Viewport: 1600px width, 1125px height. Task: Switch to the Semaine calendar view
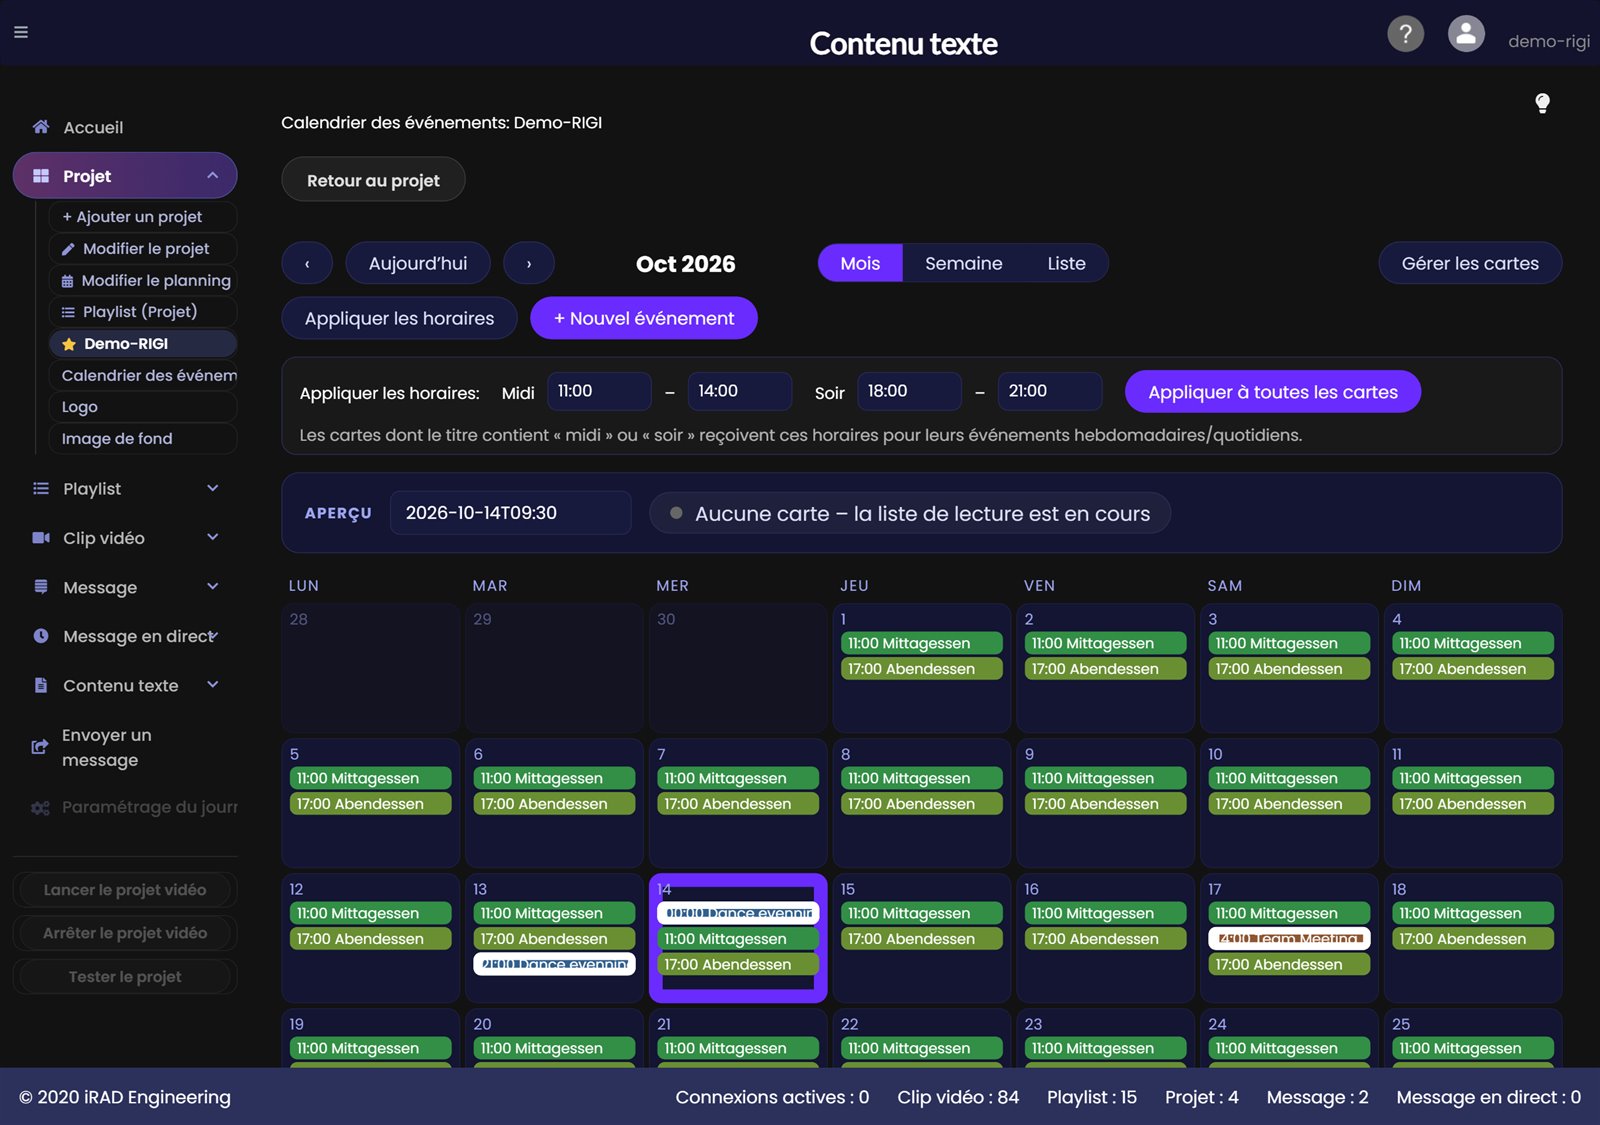coord(963,263)
